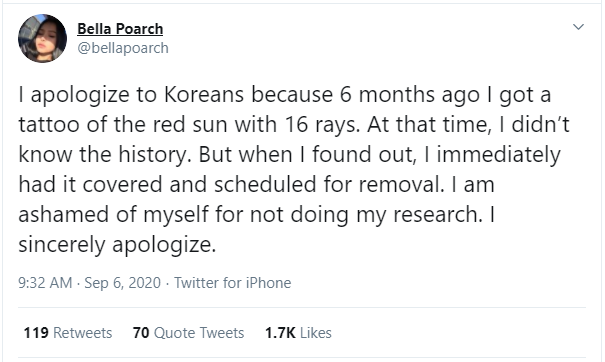Click the word "Likes" label
The width and height of the screenshot is (605, 362).
316,333
